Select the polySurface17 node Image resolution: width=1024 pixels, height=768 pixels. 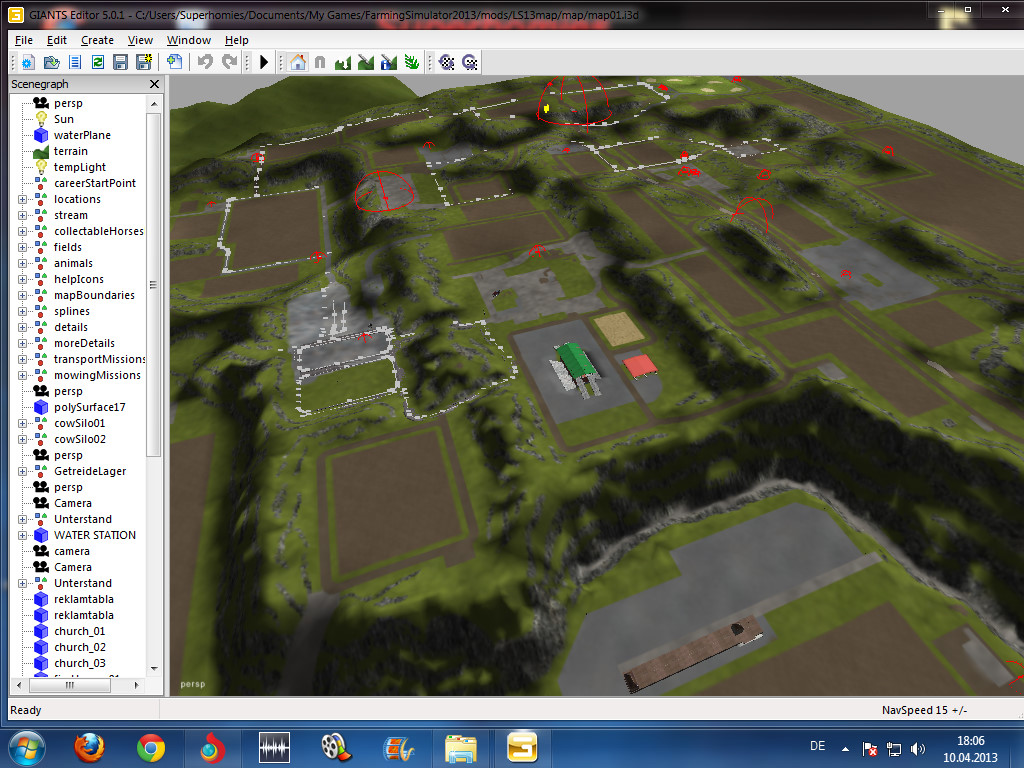[x=89, y=407]
